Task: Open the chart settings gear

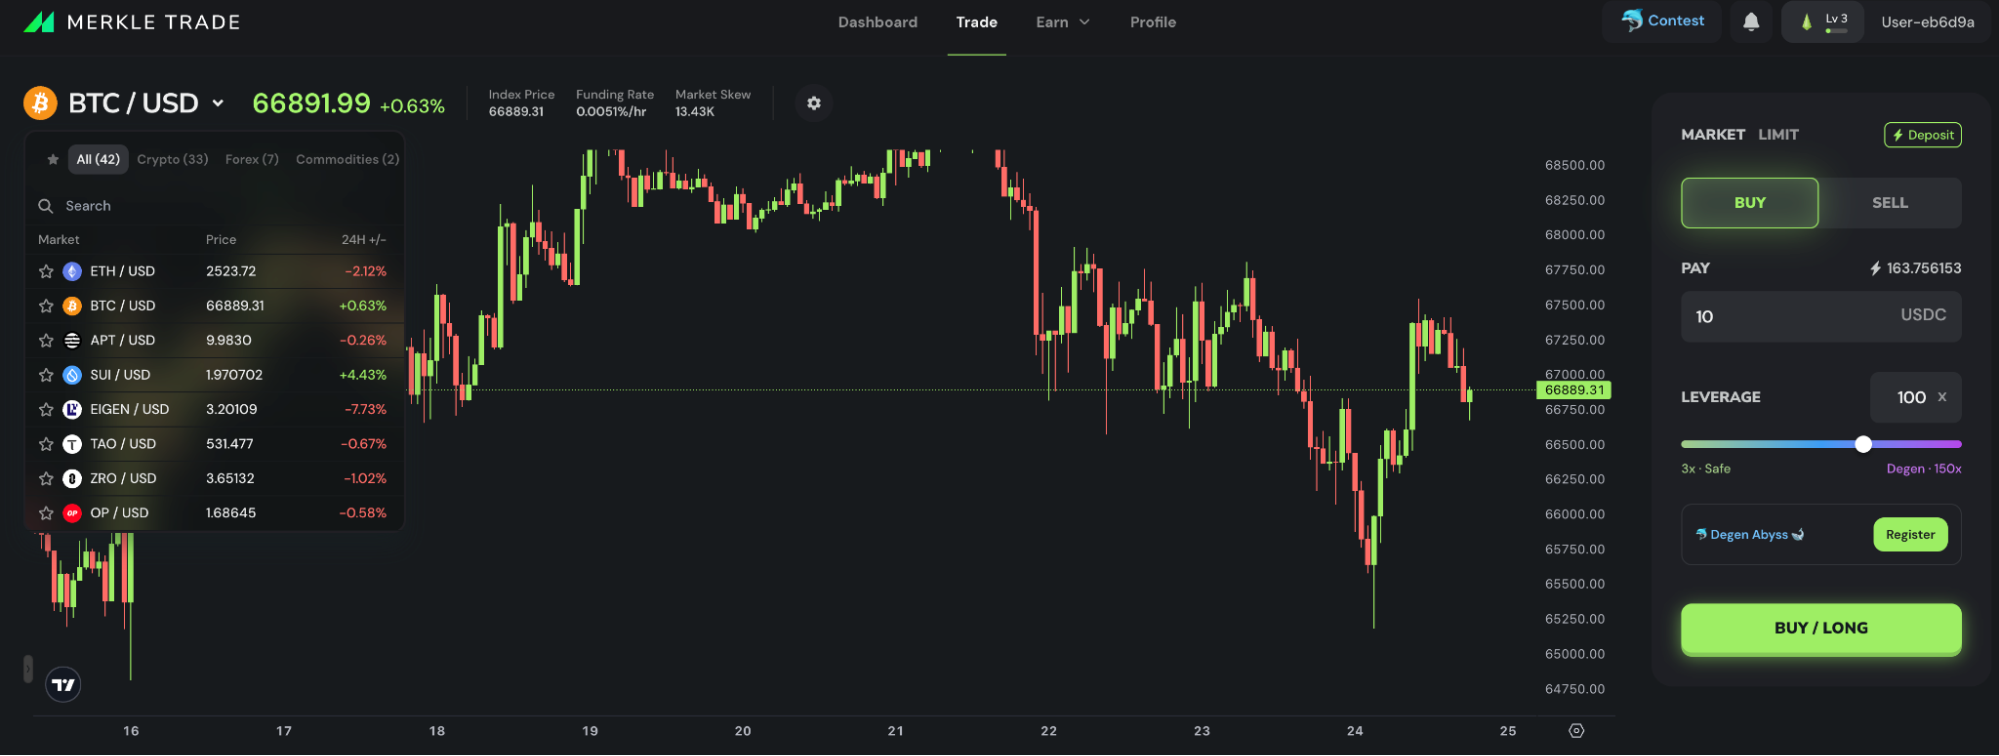Action: [814, 103]
